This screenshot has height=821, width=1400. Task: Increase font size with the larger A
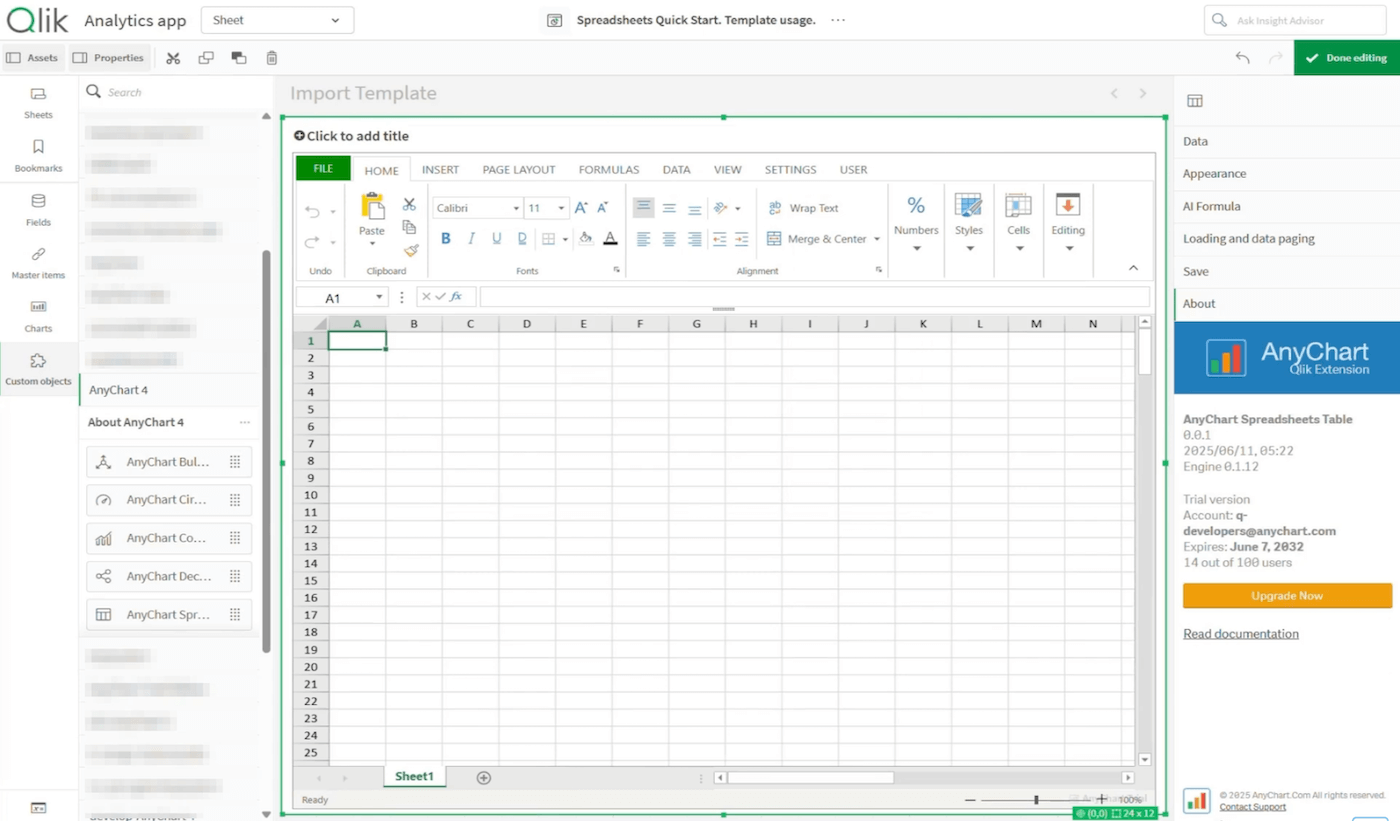tap(581, 208)
